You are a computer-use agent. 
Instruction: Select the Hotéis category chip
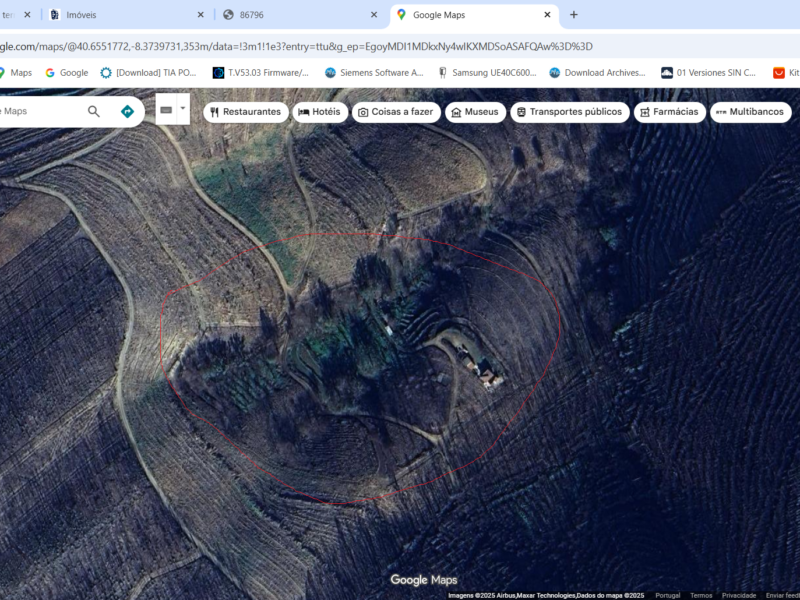click(x=320, y=112)
